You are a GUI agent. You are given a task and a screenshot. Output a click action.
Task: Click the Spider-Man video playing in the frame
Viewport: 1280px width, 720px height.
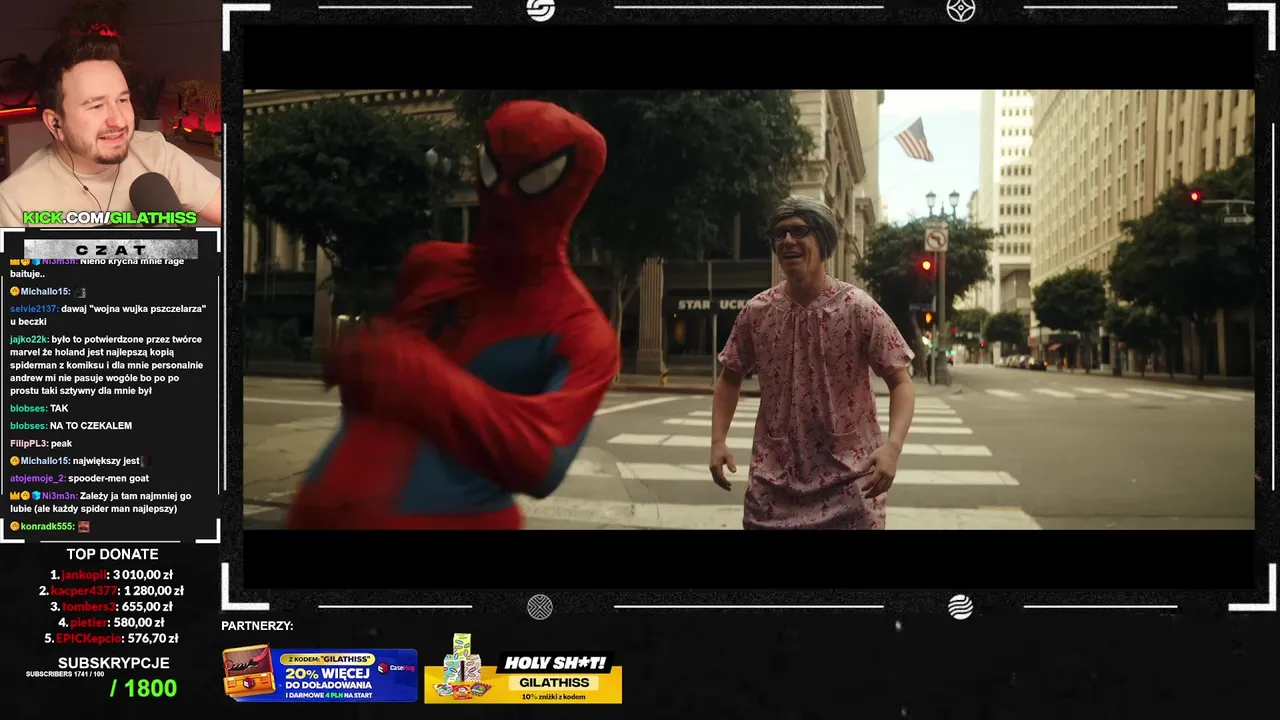click(x=748, y=309)
